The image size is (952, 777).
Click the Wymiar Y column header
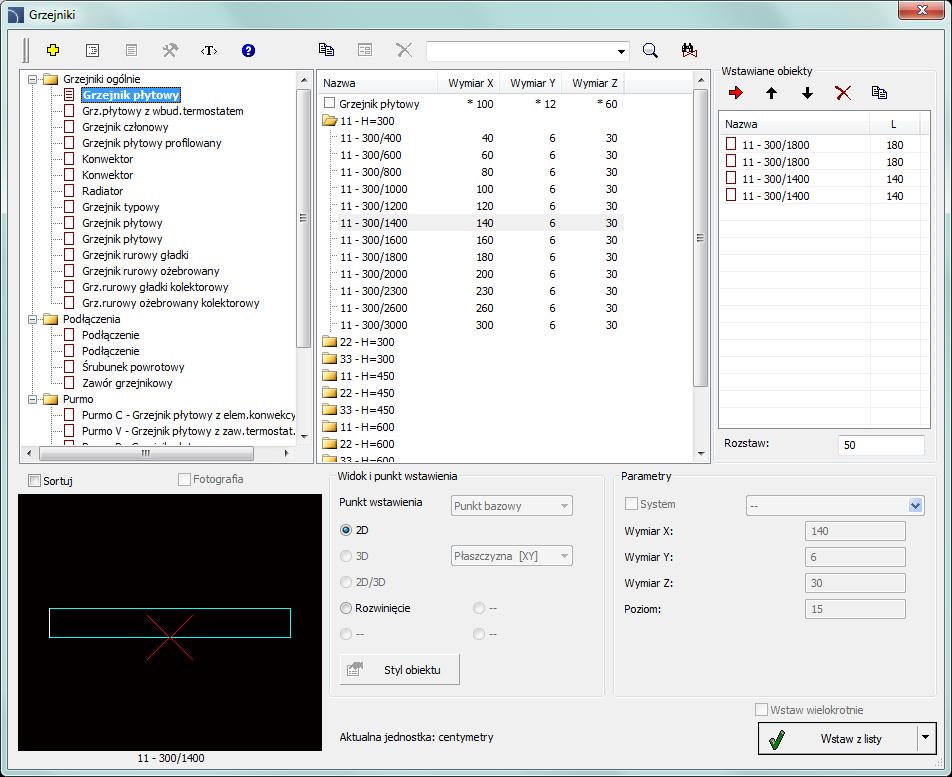point(531,83)
